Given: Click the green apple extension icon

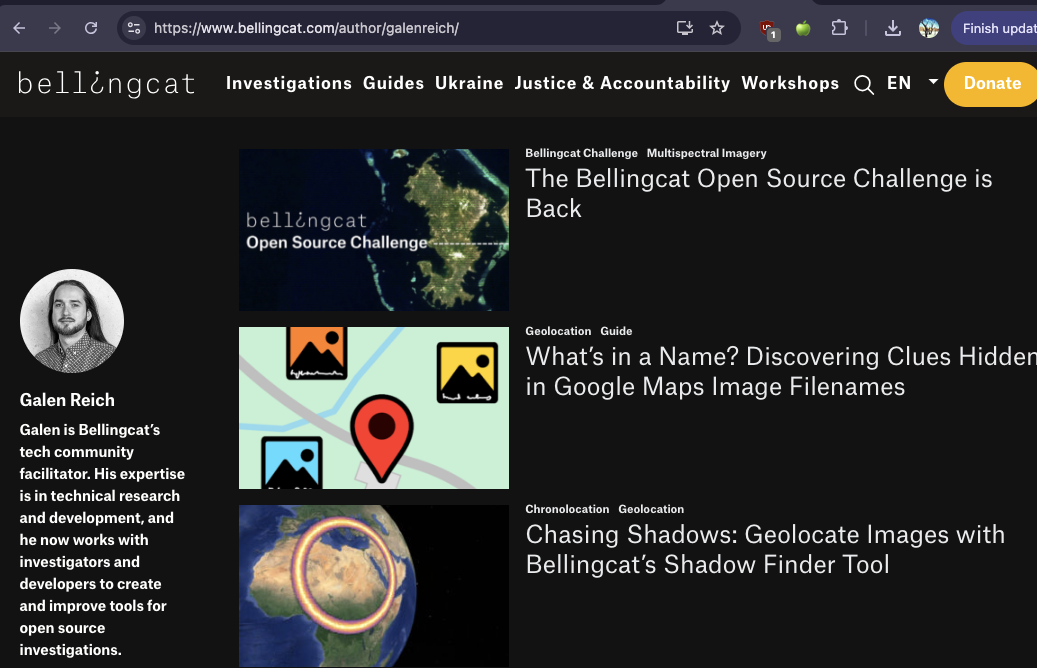Looking at the screenshot, I should [802, 28].
